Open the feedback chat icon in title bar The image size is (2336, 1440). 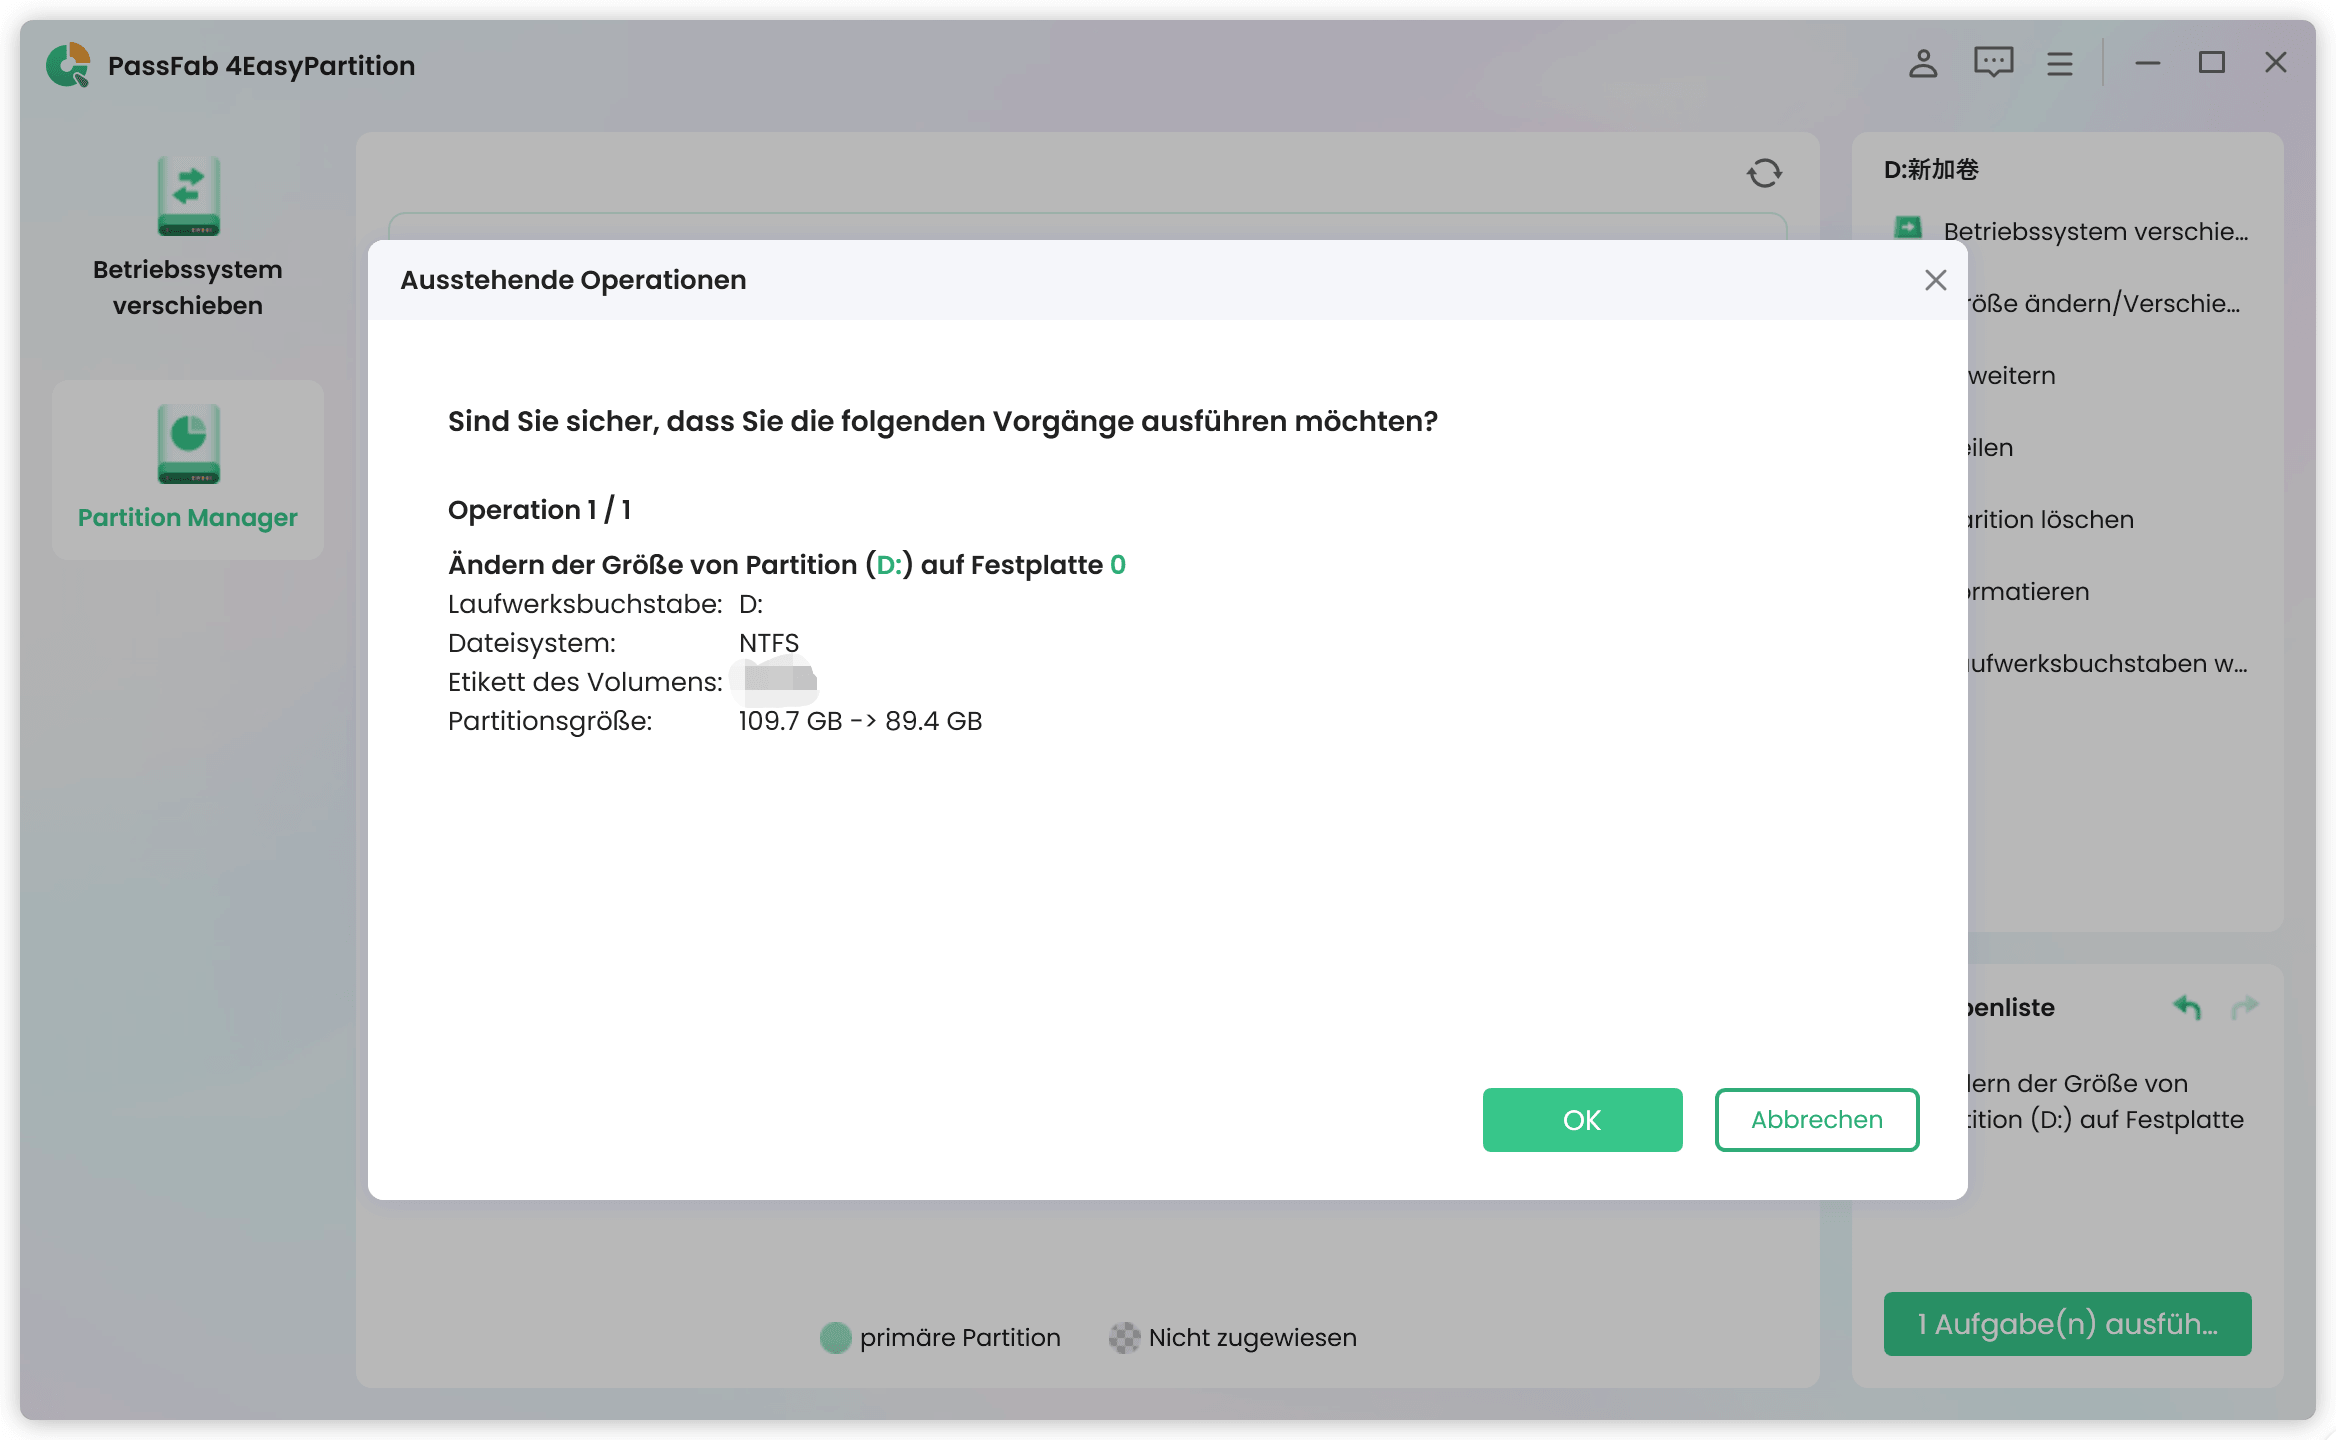coord(1991,63)
